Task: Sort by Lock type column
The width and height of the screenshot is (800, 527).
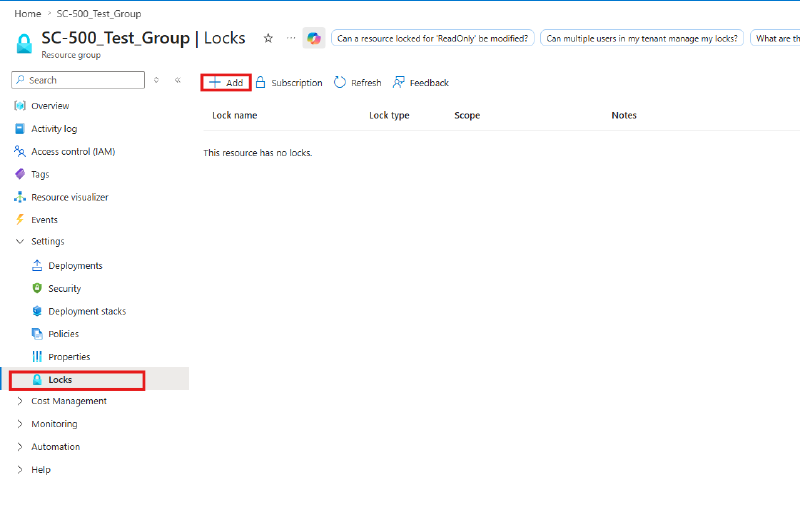Action: coord(389,115)
